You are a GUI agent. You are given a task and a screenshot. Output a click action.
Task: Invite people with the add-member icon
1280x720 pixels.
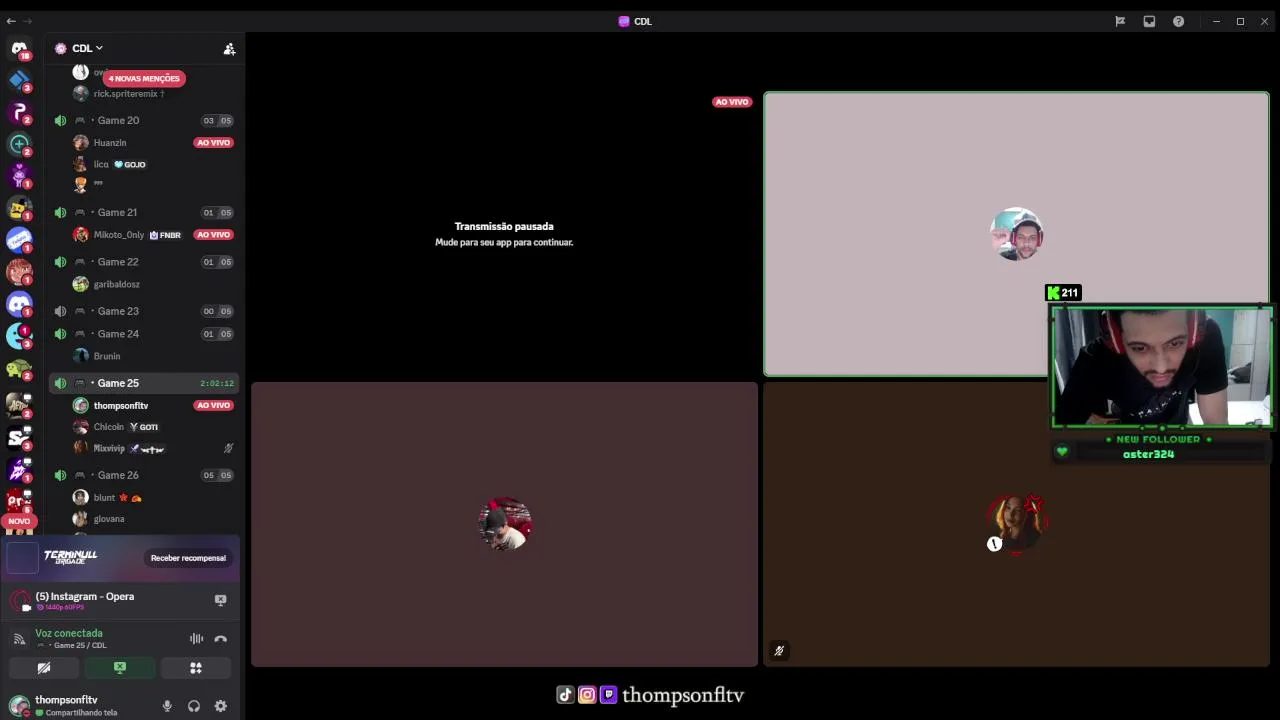coord(229,48)
